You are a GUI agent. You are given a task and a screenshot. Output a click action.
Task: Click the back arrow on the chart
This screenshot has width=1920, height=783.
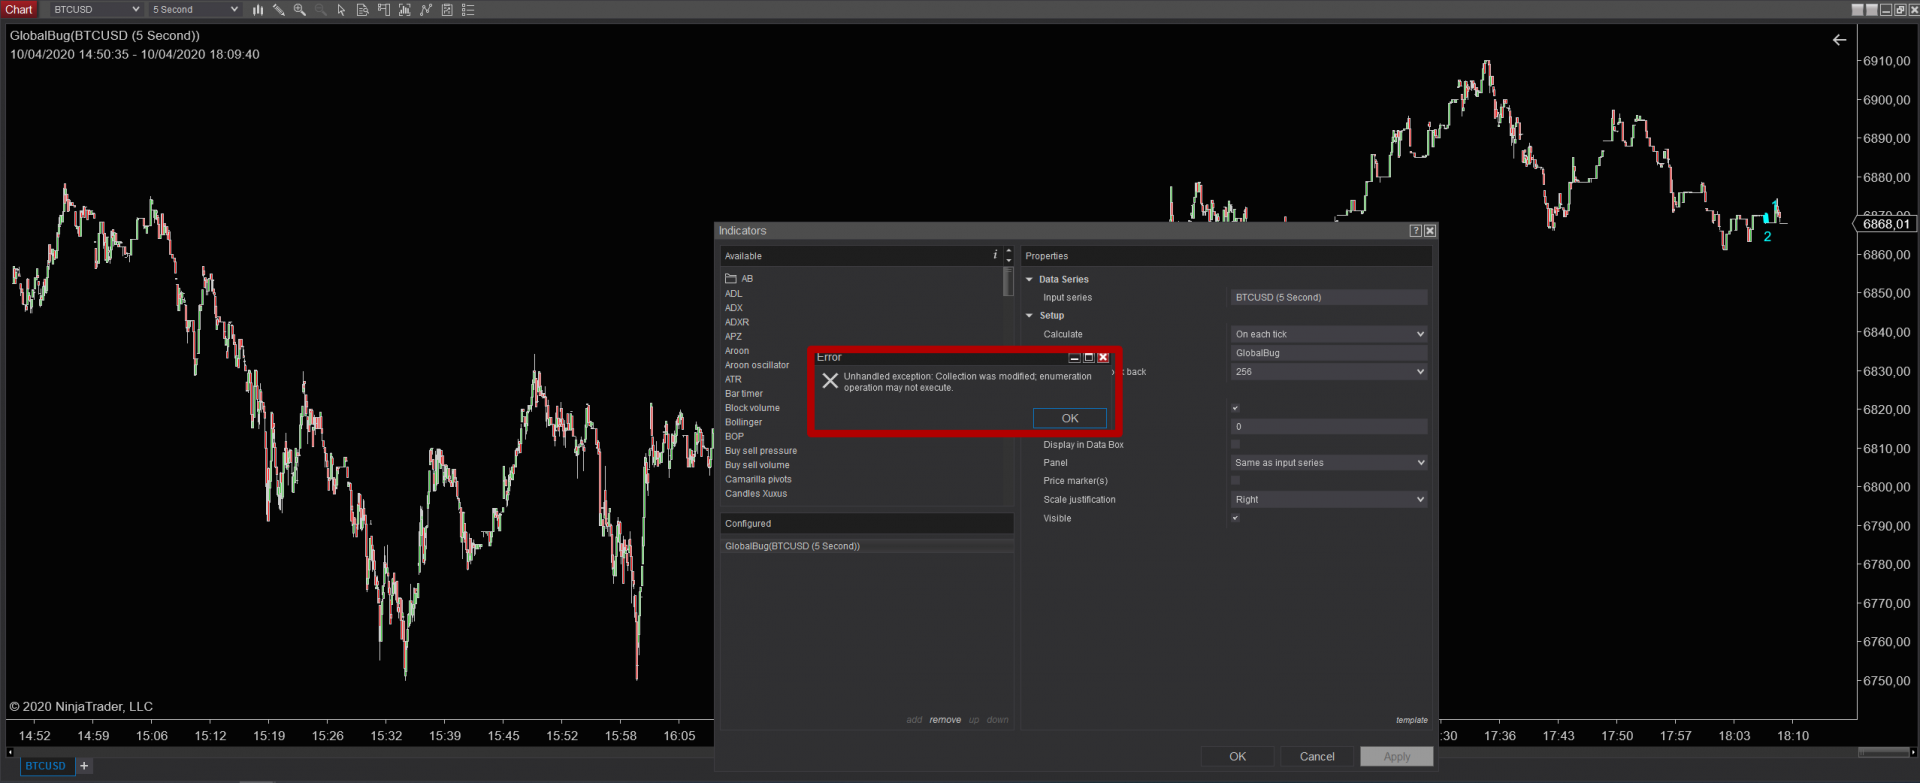pos(1839,40)
